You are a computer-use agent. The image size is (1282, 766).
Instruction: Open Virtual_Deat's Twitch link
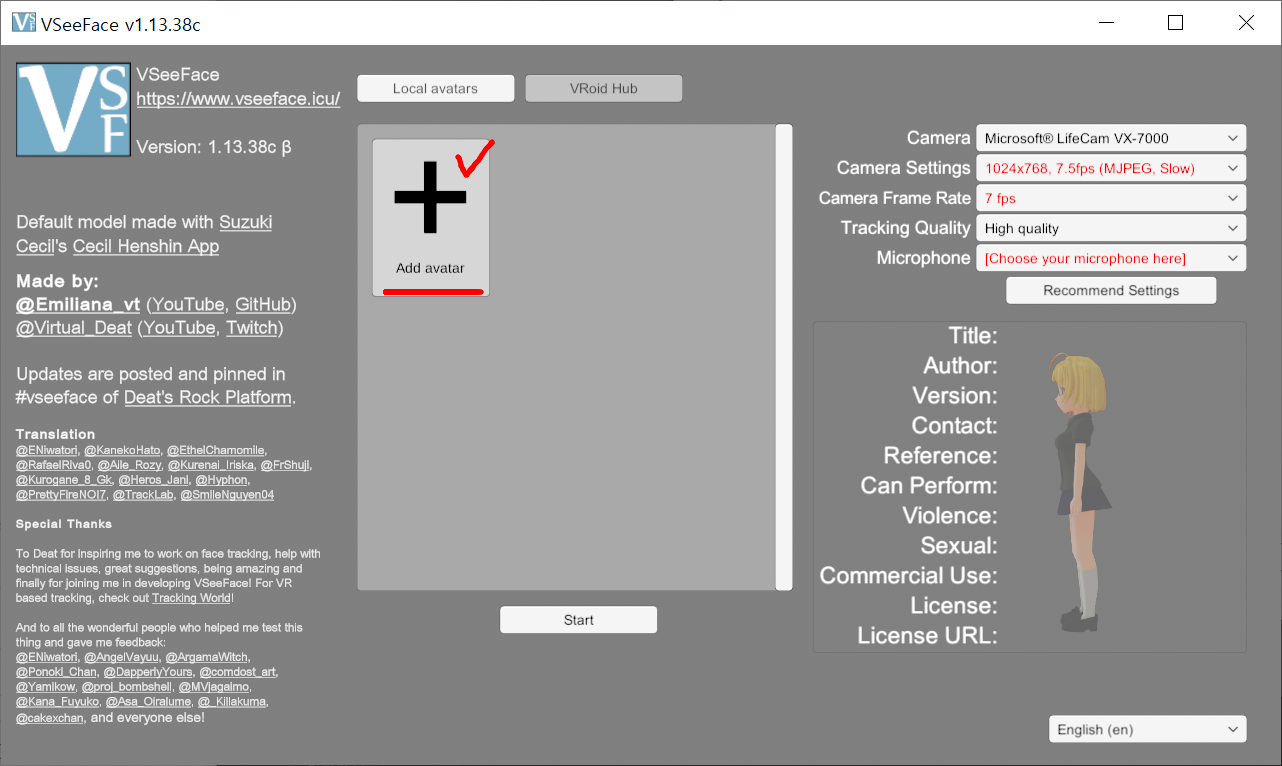(x=252, y=328)
